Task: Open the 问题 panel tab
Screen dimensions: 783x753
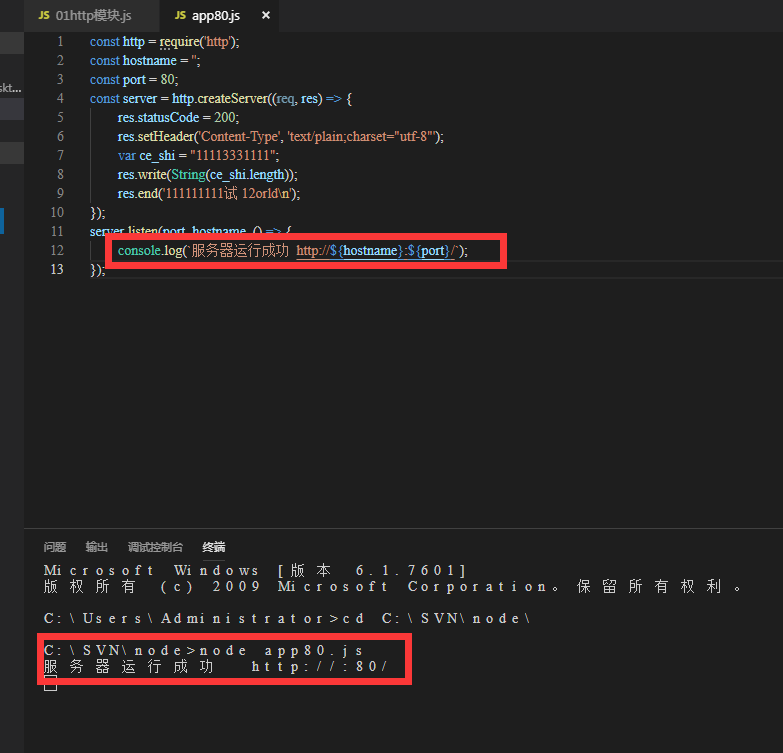Action: (55, 547)
